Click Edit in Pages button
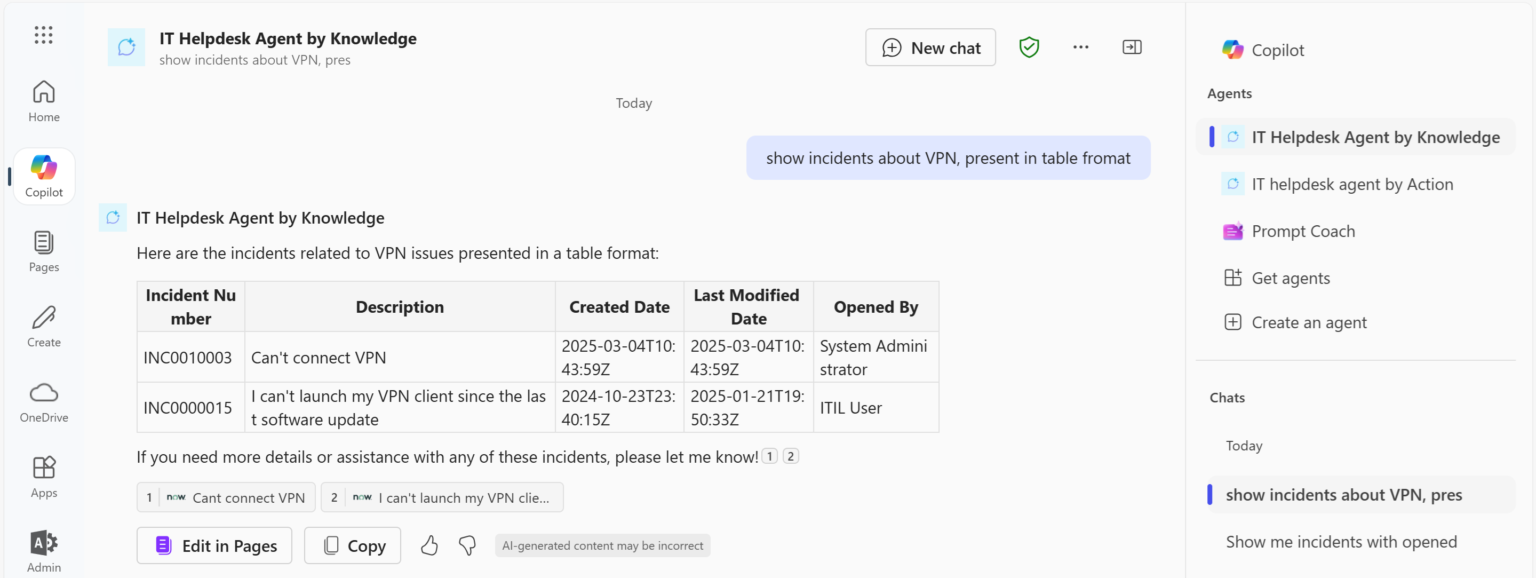Screen dimensions: 1536x578 pos(215,546)
